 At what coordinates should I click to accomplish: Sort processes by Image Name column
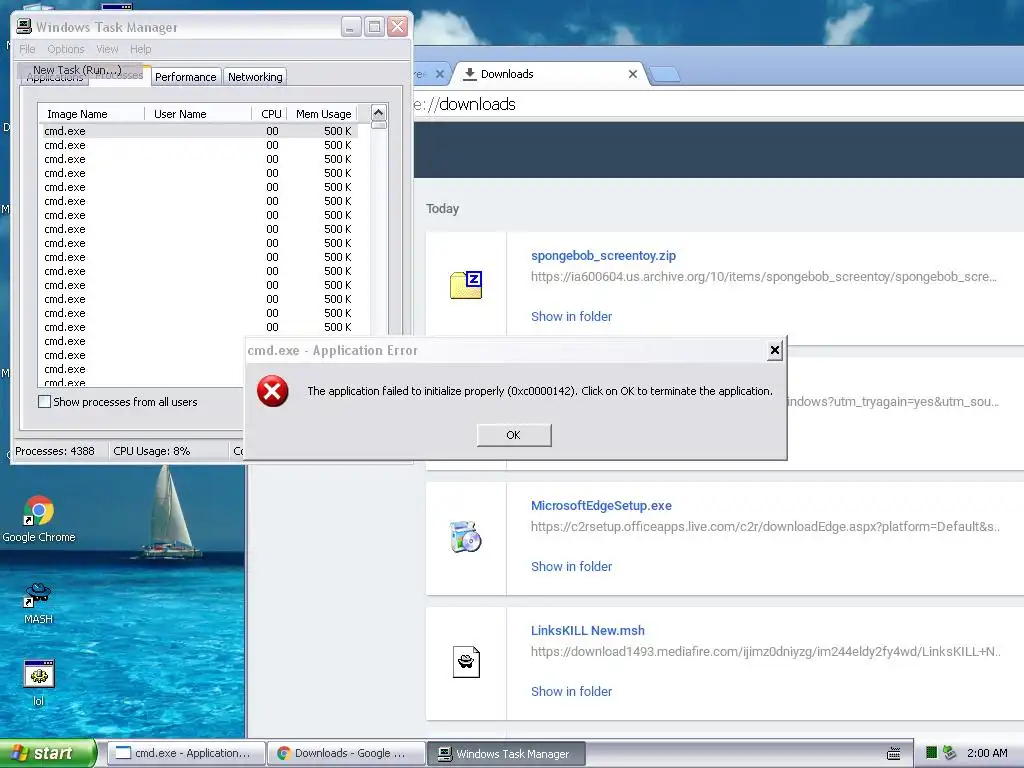tap(91, 114)
